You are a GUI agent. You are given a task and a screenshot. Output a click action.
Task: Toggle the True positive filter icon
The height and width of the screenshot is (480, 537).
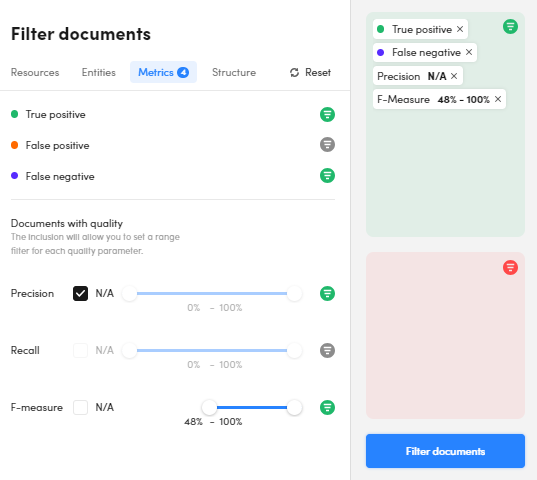(327, 114)
